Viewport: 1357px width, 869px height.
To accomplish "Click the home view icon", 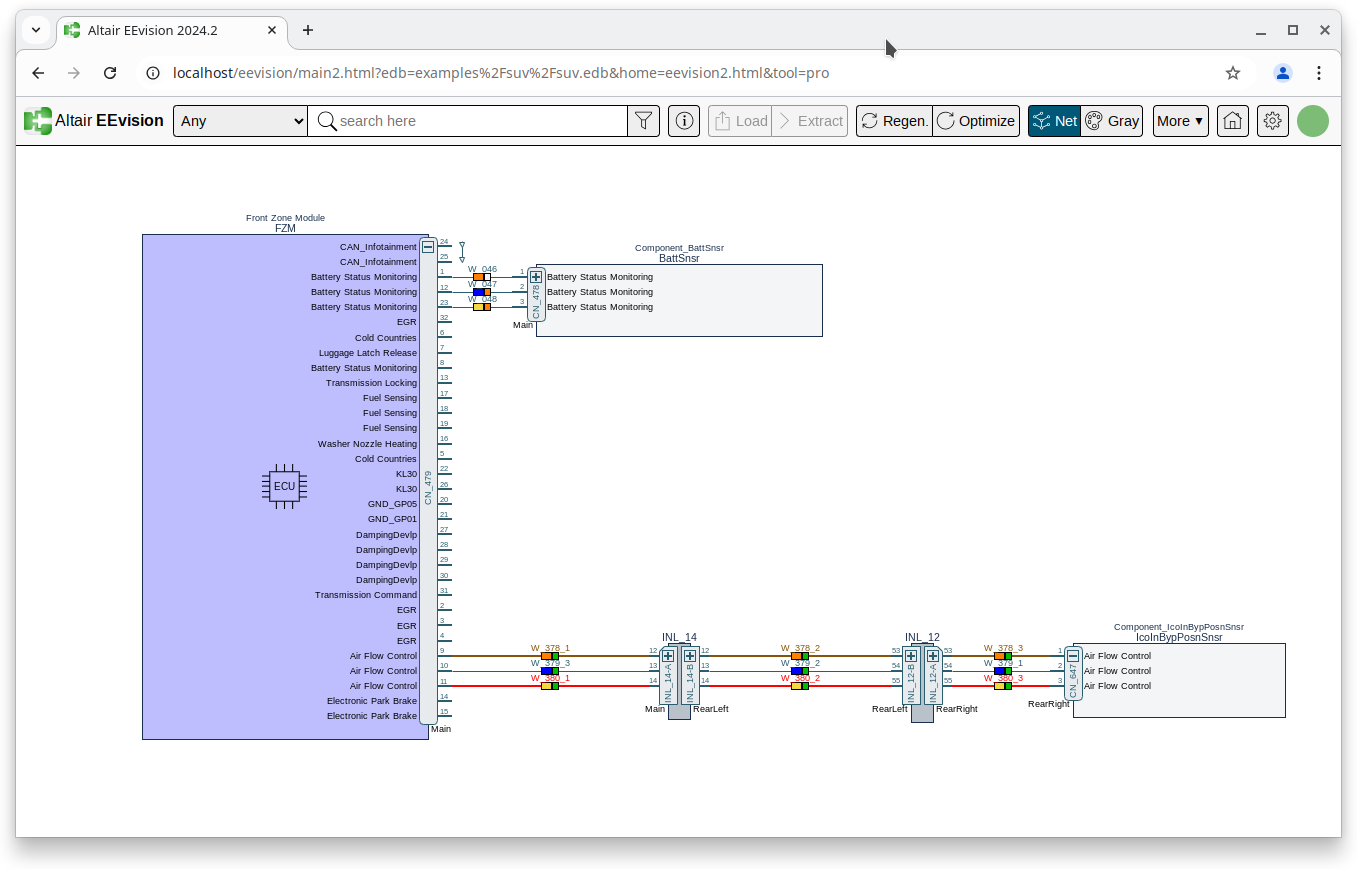I will click(x=1232, y=121).
